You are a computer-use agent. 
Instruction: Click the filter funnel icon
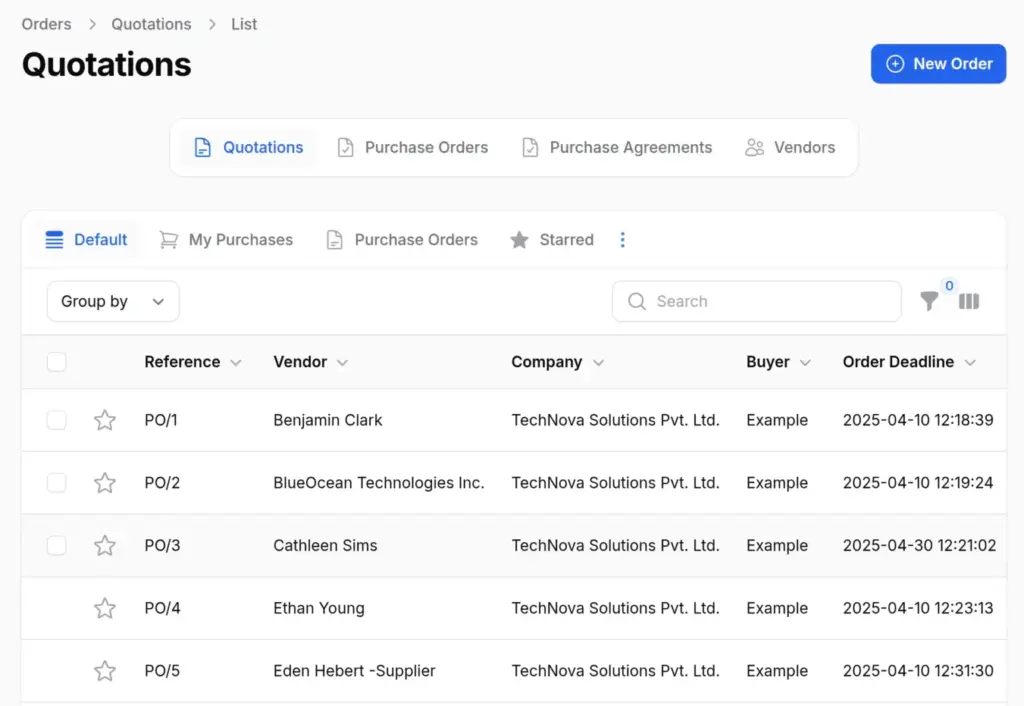(x=929, y=301)
